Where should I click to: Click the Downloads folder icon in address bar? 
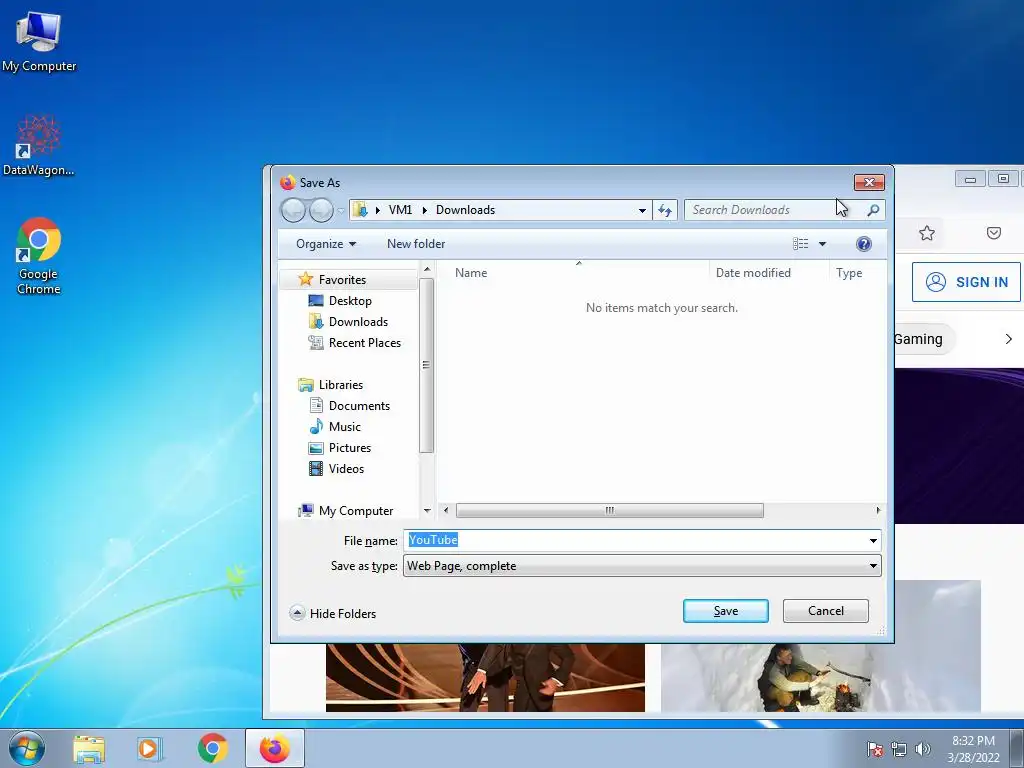[360, 210]
